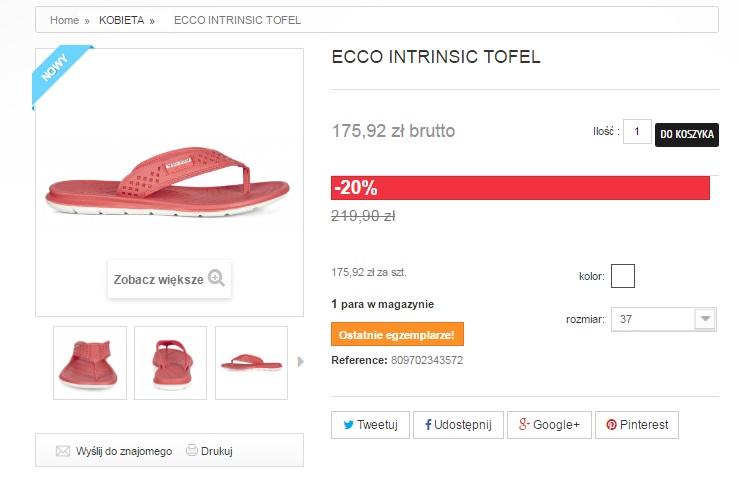View the sandal side-view thumbnail
Image resolution: width=739 pixels, height=477 pixels.
[x=251, y=362]
